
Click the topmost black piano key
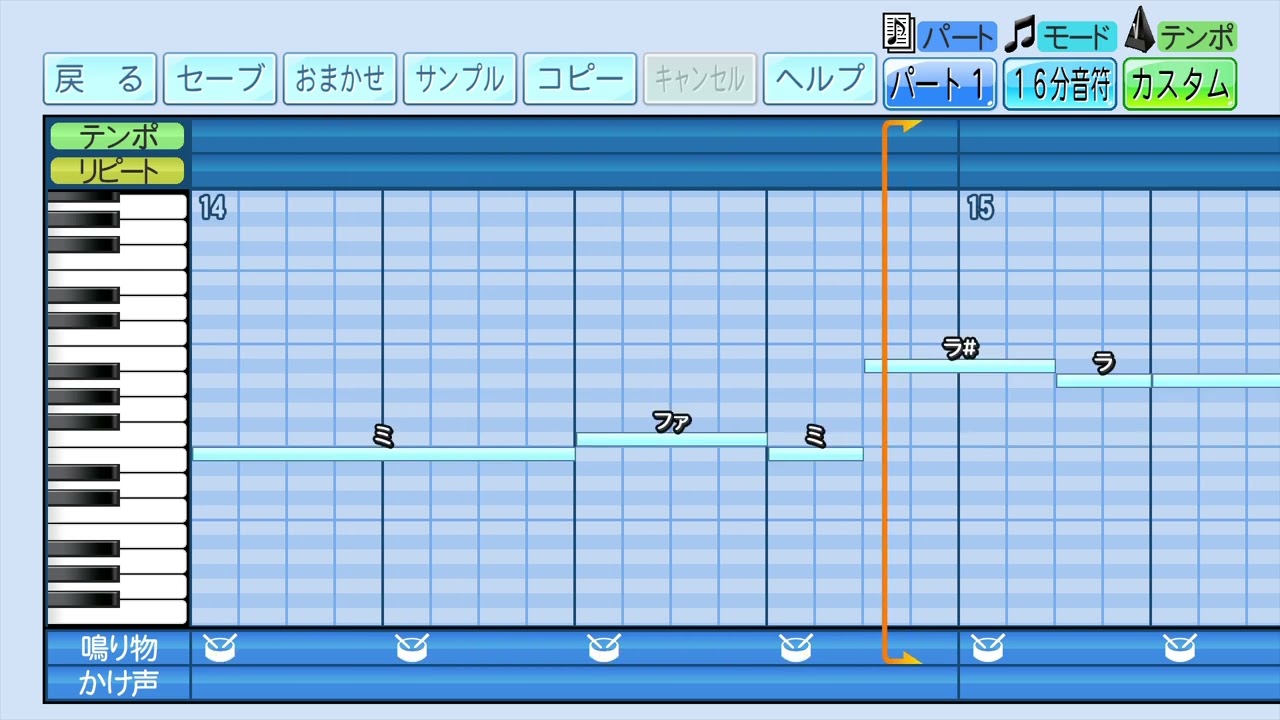coord(84,195)
